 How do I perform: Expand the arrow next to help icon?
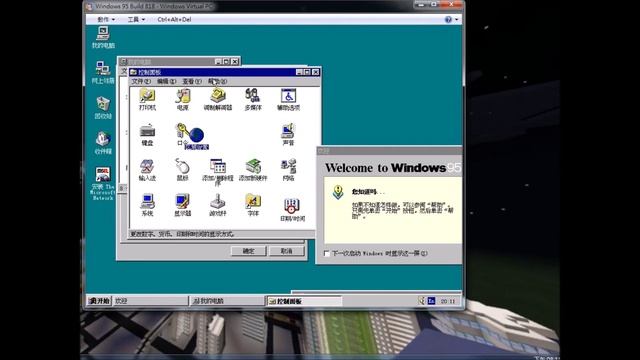(x=456, y=19)
